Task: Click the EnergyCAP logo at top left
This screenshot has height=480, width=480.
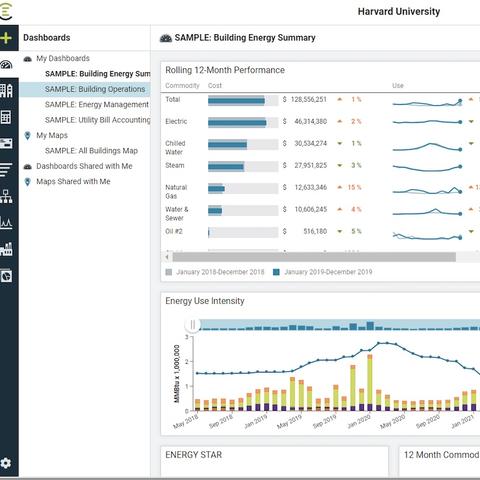Action: [x=6, y=11]
